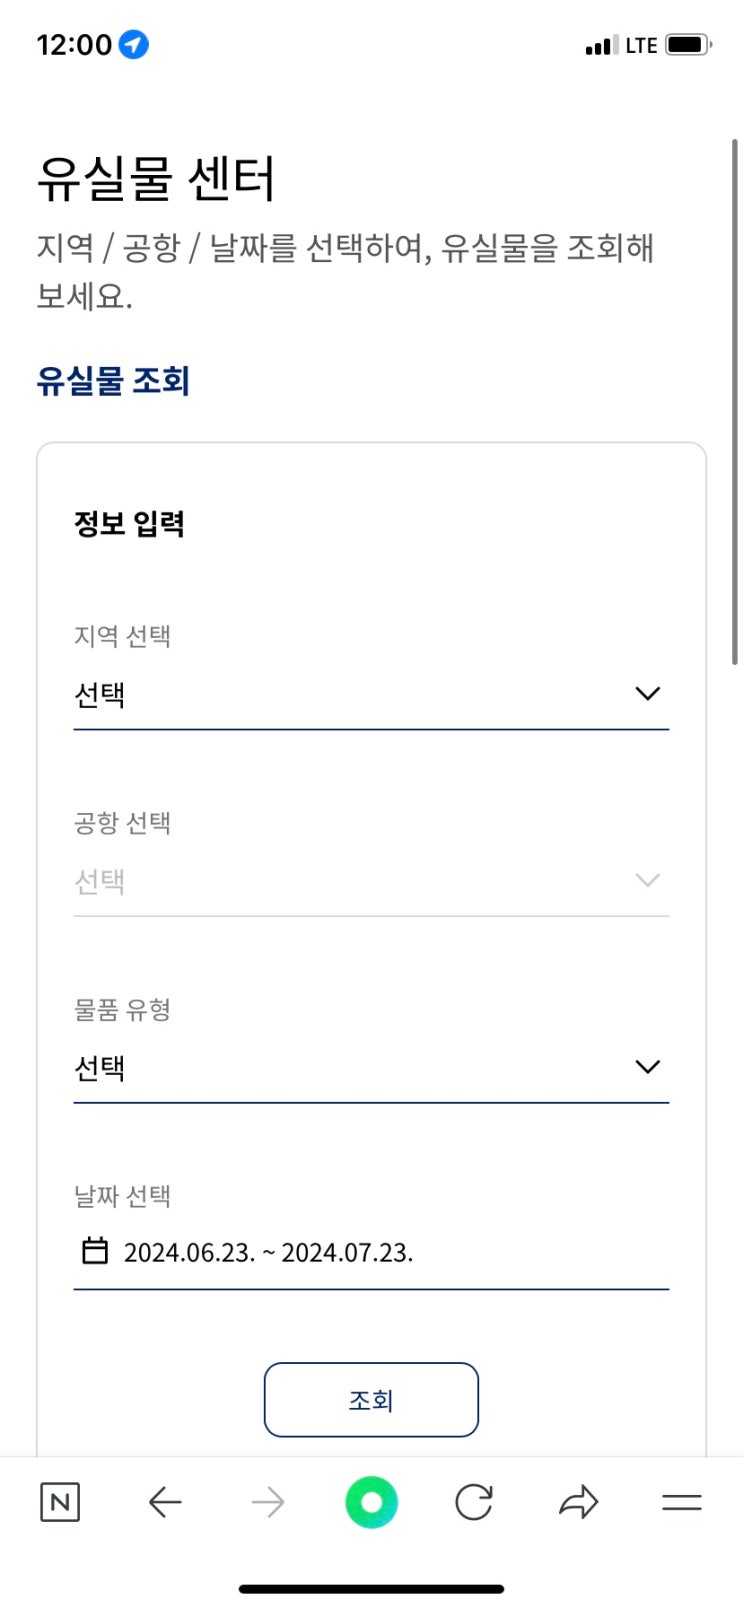The width and height of the screenshot is (743, 1608).
Task: Tap the location arrow in status bar
Action: (134, 45)
